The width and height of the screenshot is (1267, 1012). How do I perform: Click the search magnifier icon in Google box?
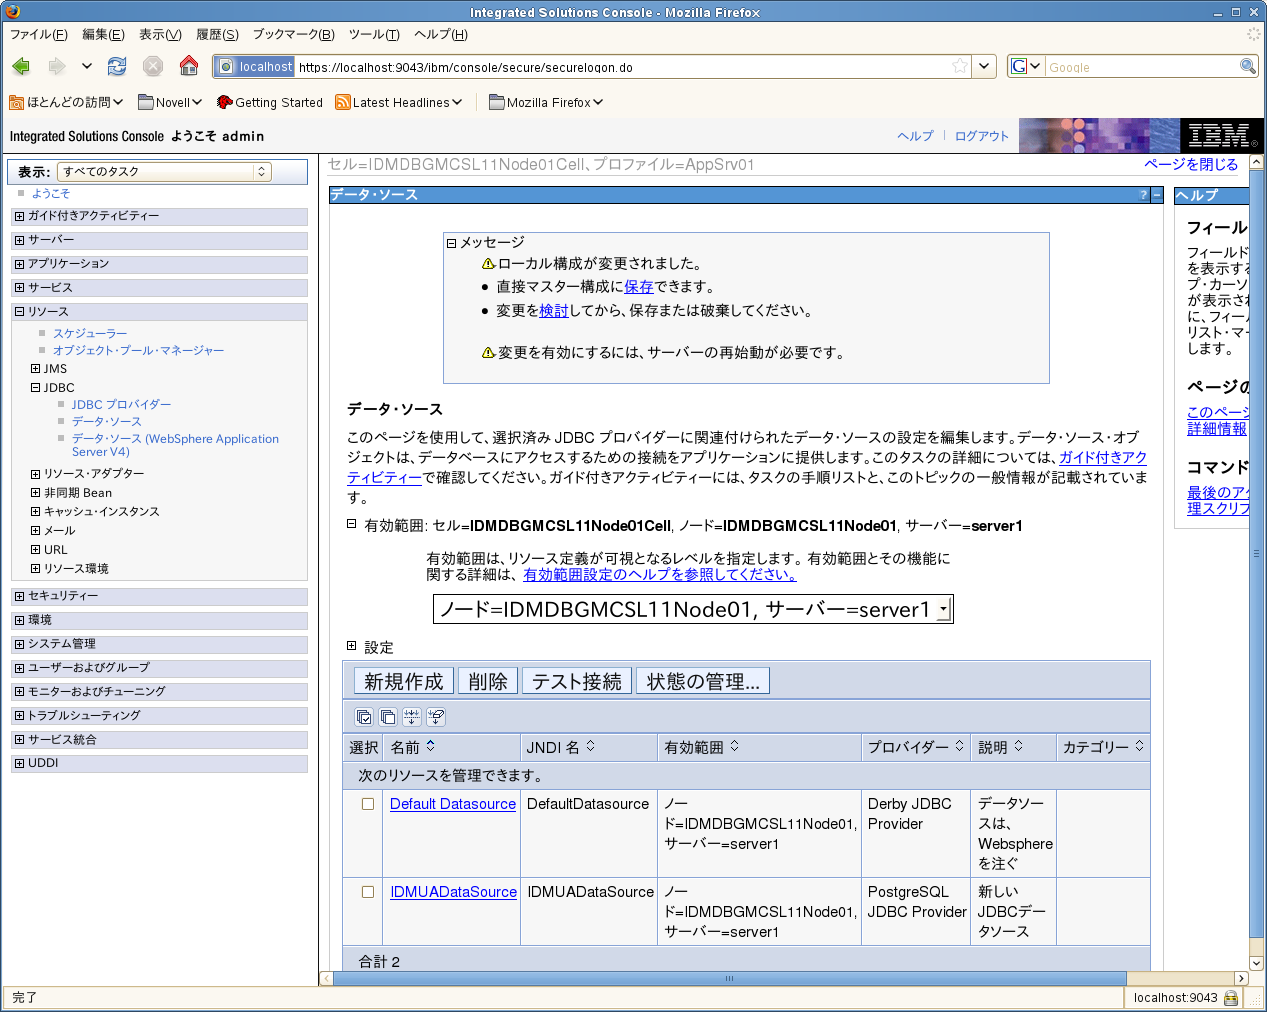1248,66
